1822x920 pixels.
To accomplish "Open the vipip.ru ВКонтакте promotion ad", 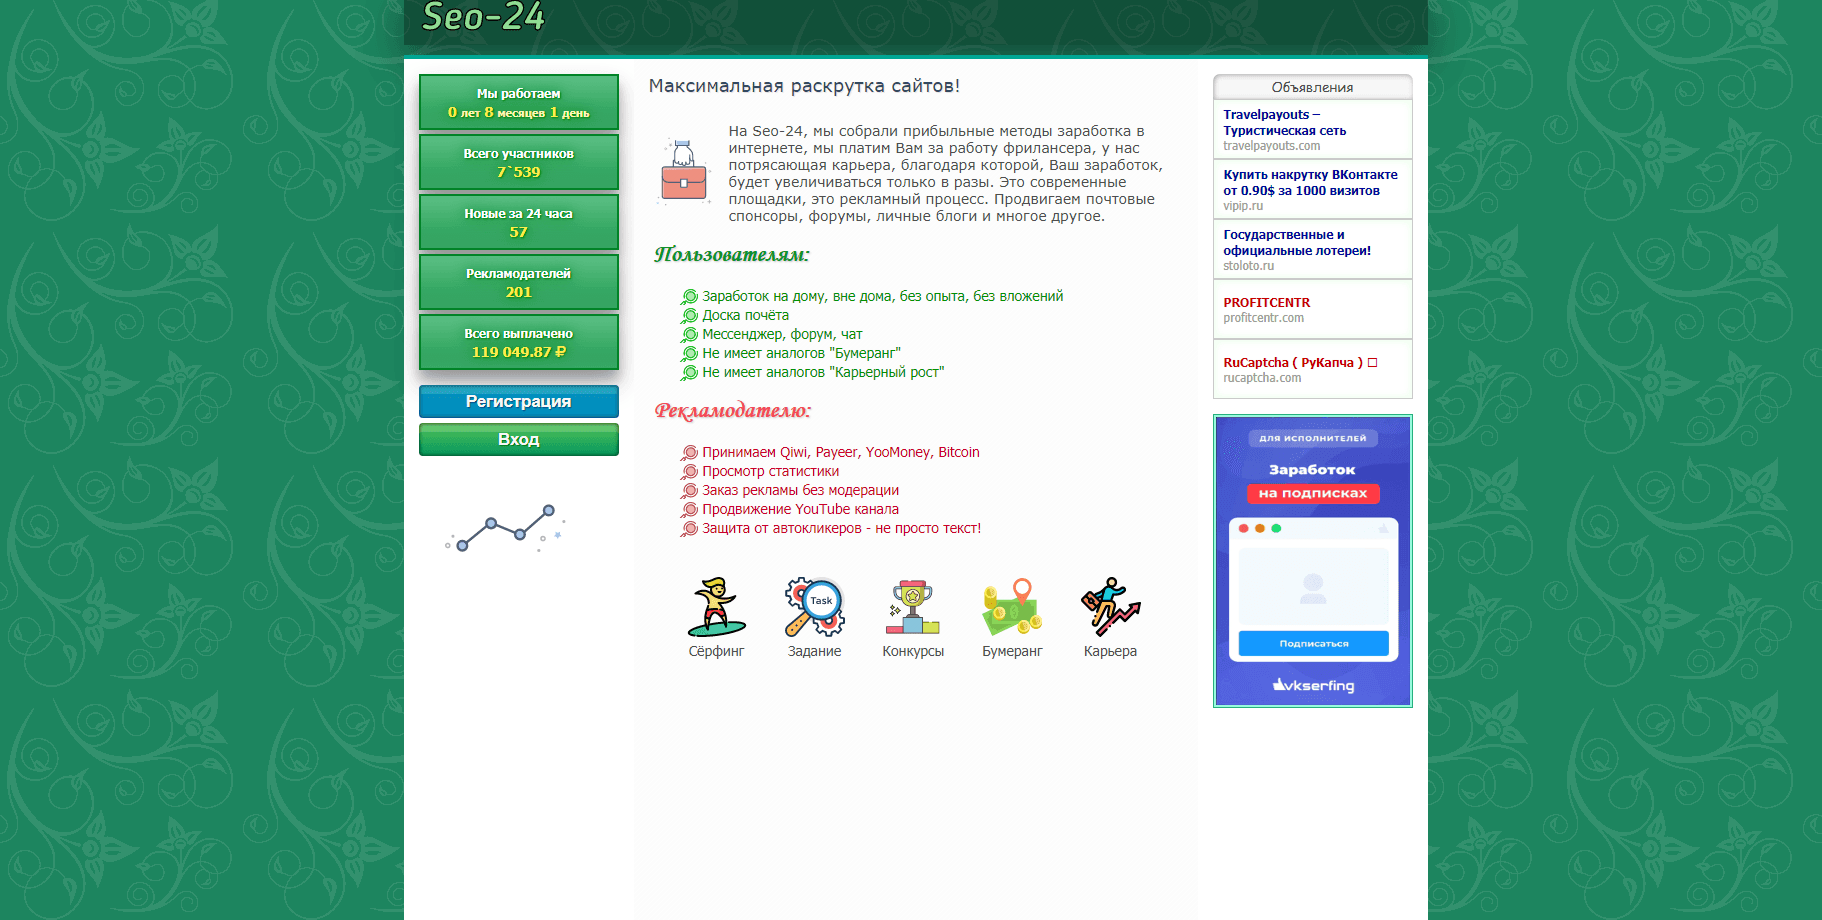I will click(1310, 182).
